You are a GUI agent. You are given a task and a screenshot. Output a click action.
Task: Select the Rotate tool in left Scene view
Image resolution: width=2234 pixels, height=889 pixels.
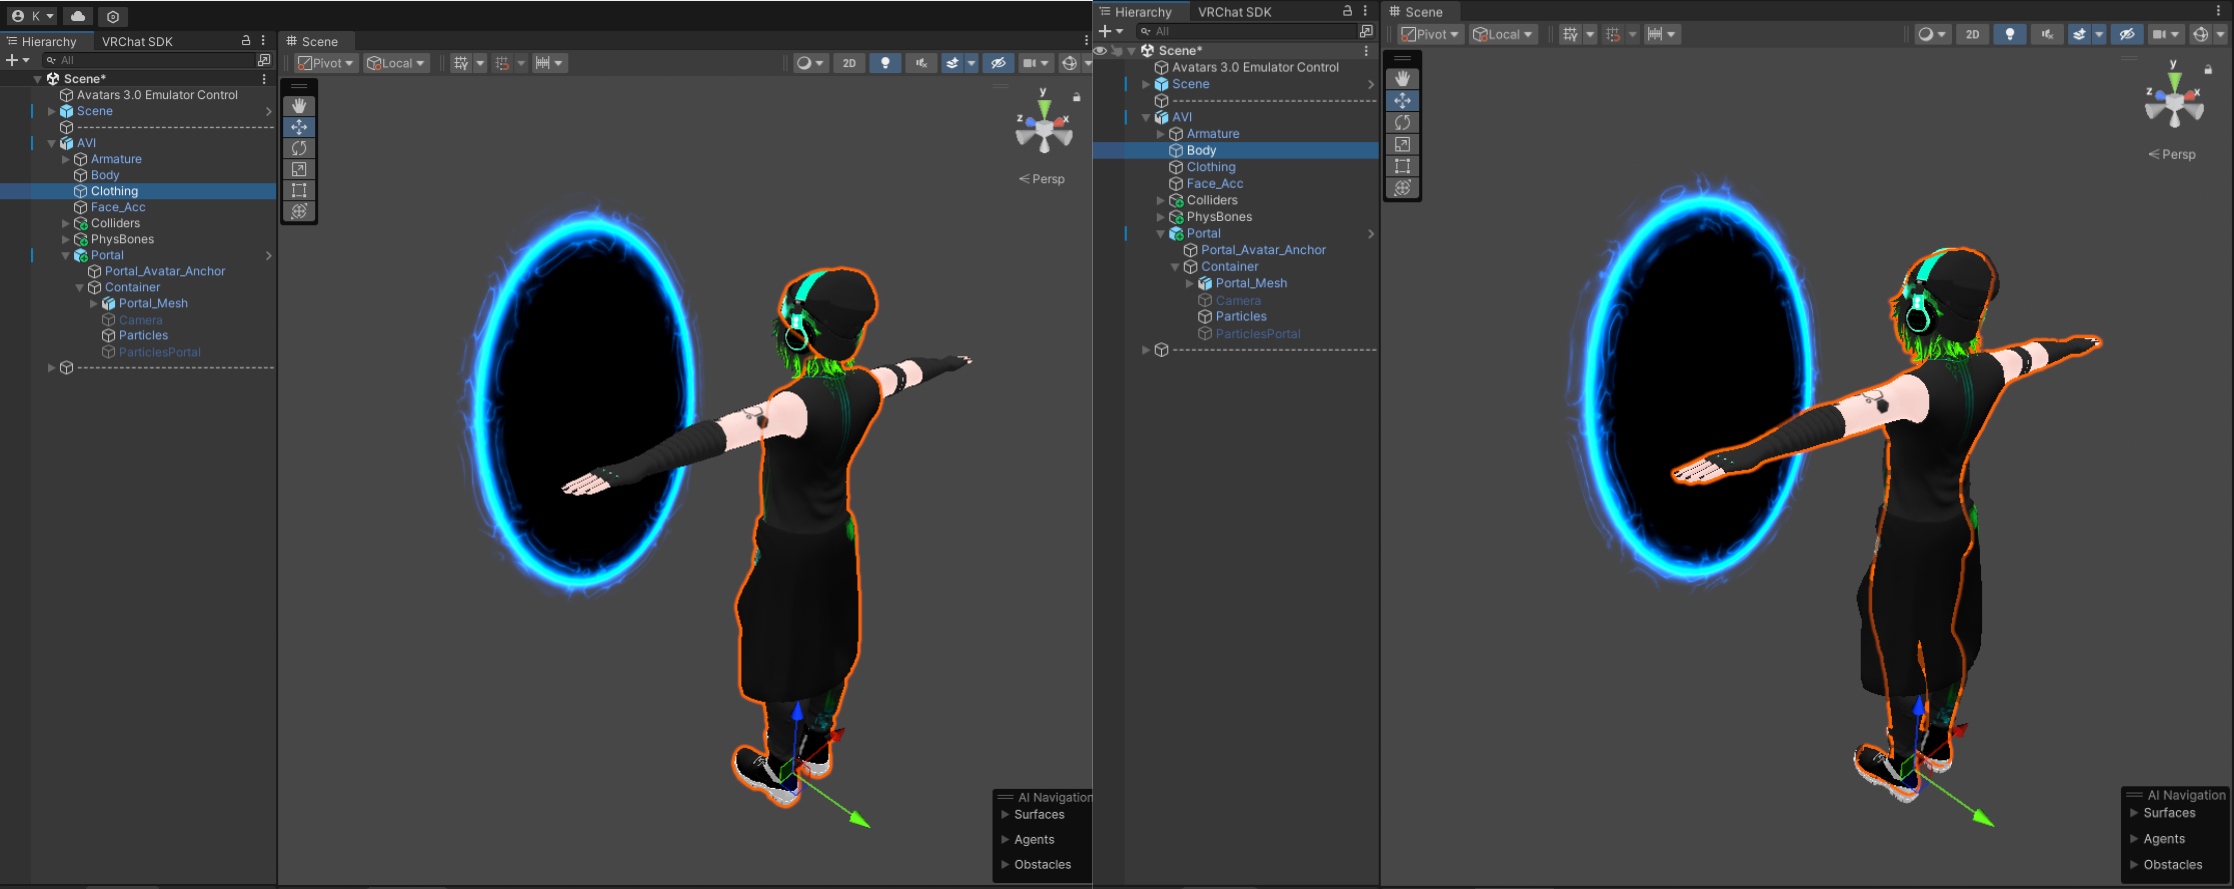(299, 148)
